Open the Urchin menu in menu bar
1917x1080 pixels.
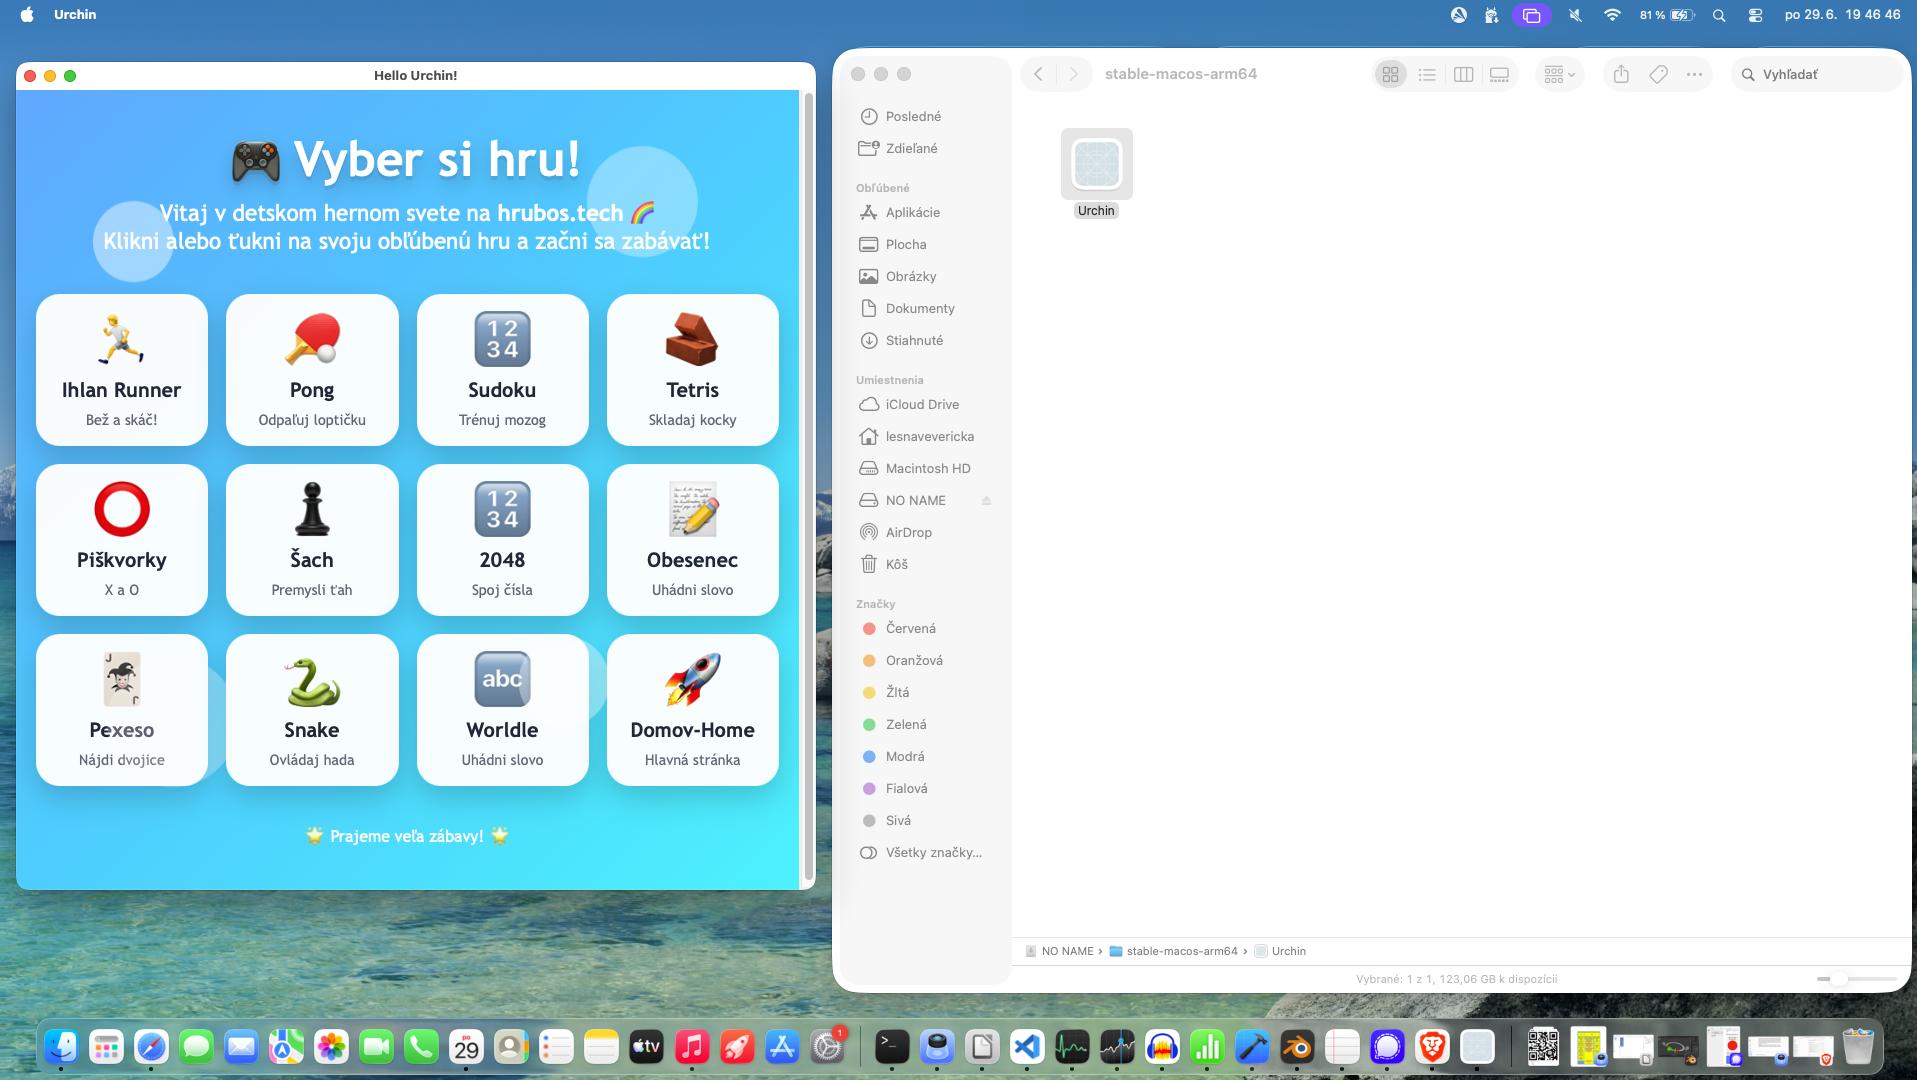click(x=75, y=14)
